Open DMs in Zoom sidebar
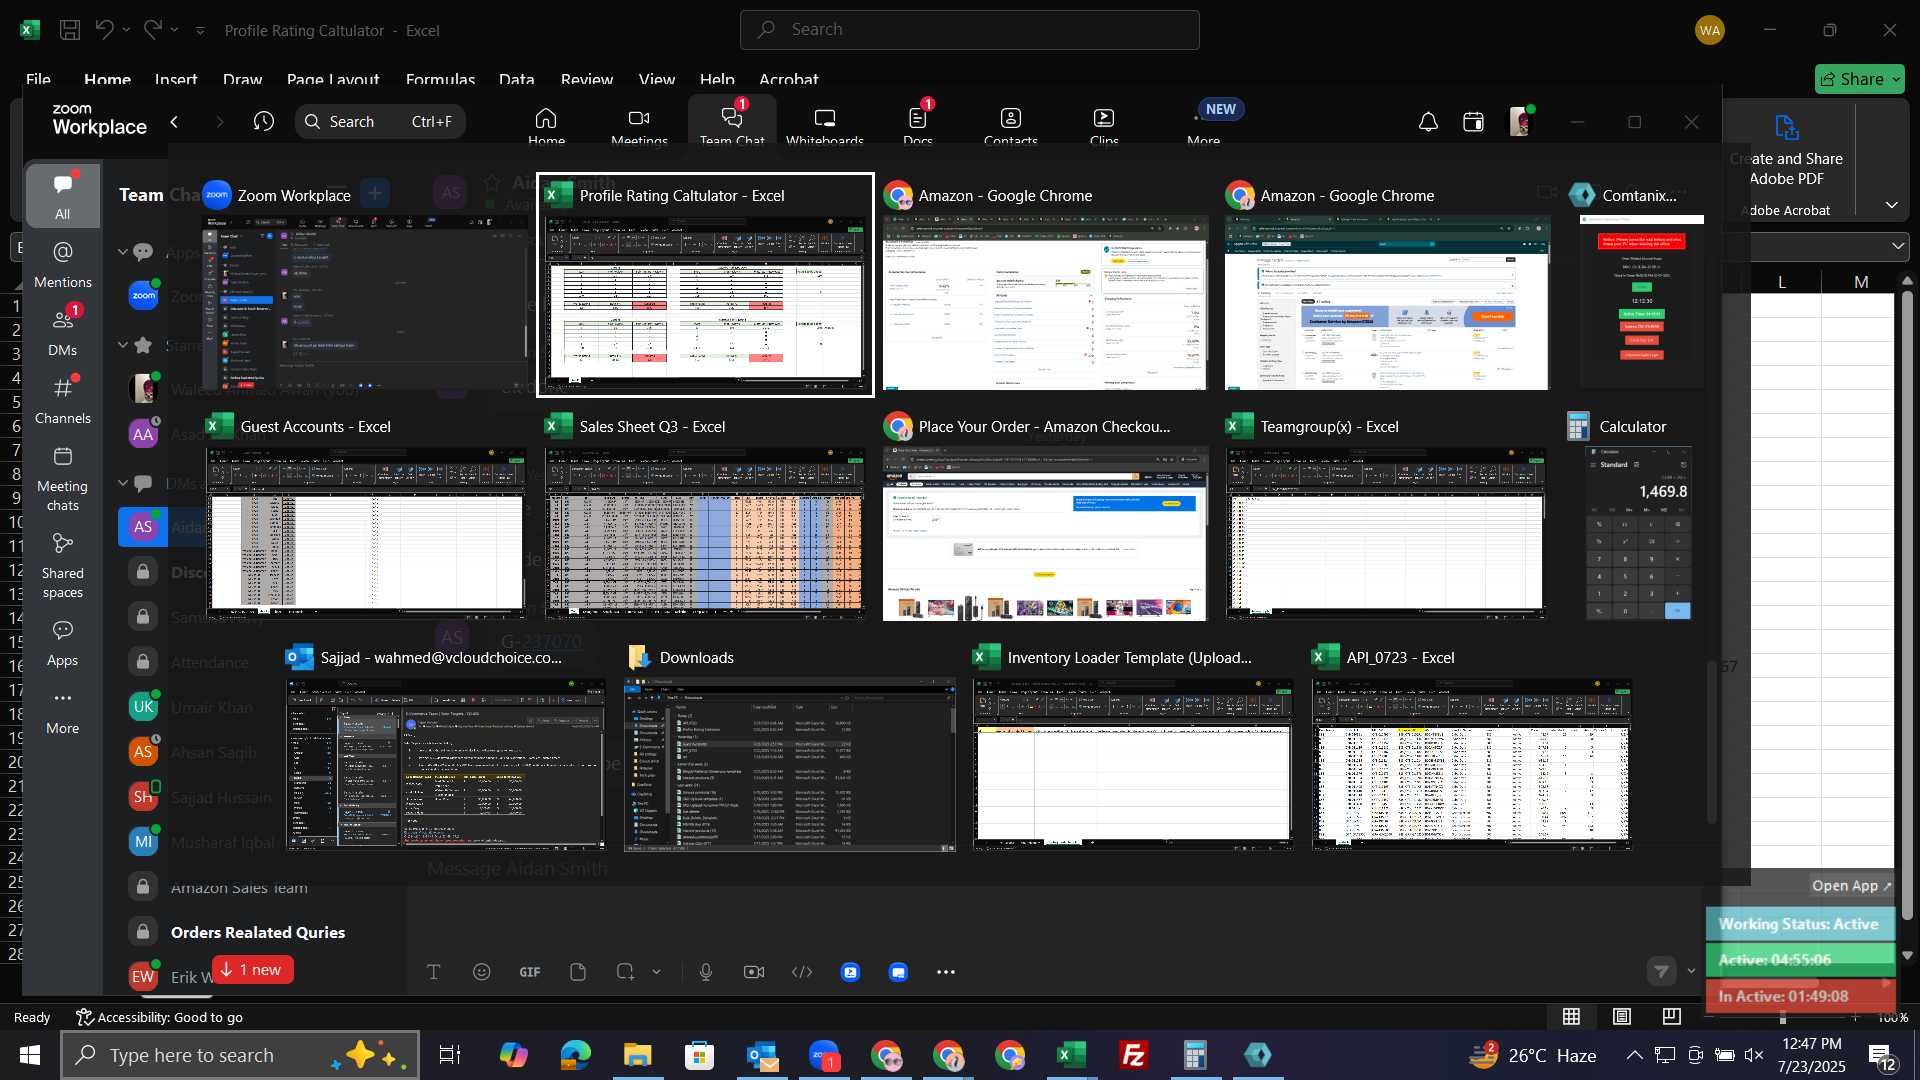This screenshot has height=1080, width=1920. (62, 332)
